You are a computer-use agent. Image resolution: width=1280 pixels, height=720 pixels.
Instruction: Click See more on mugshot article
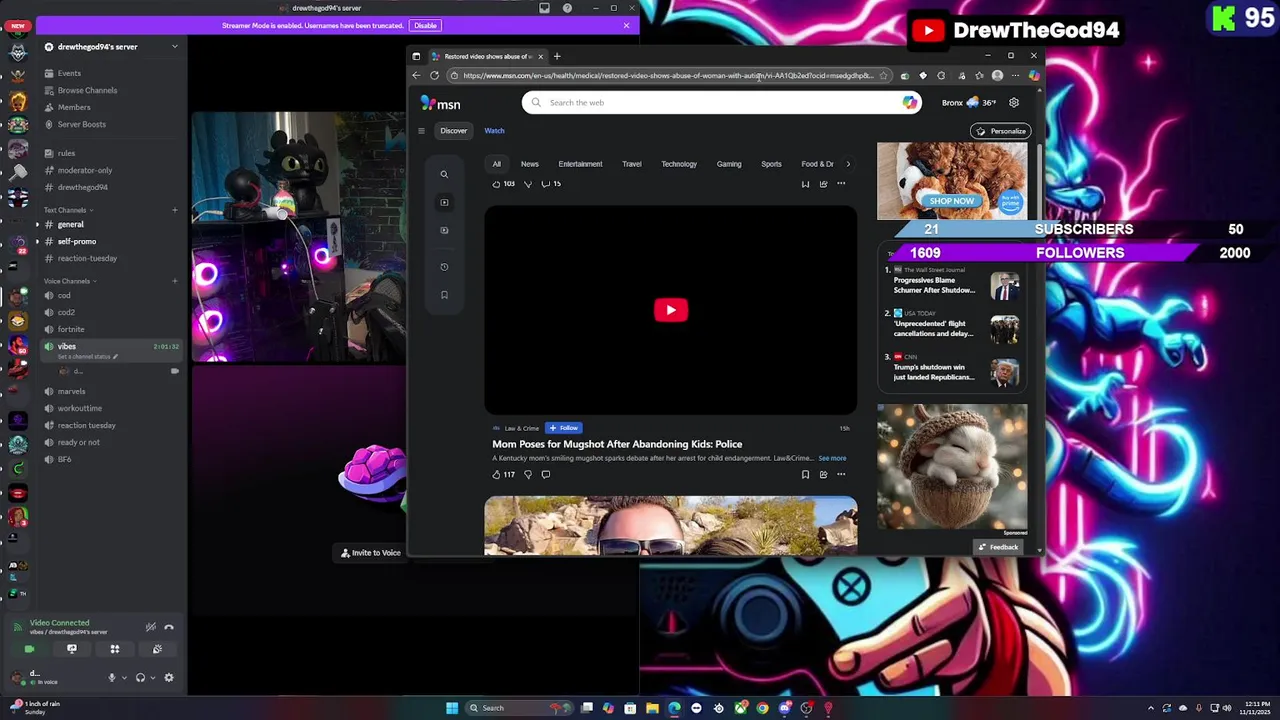(x=832, y=458)
